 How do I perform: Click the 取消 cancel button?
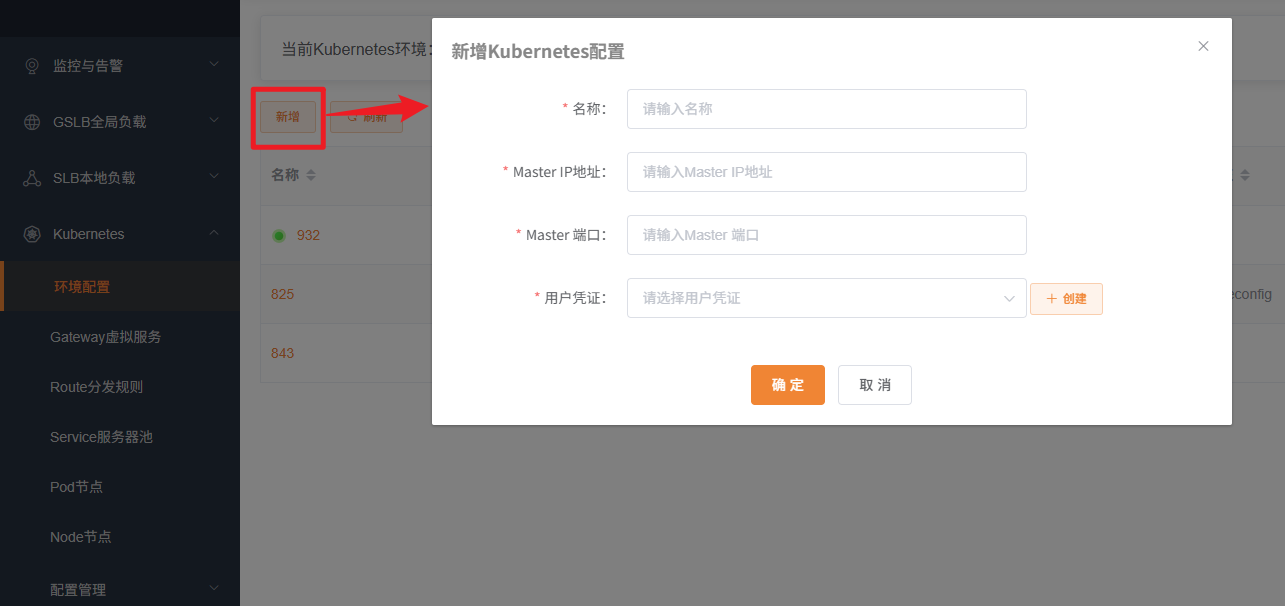(874, 385)
